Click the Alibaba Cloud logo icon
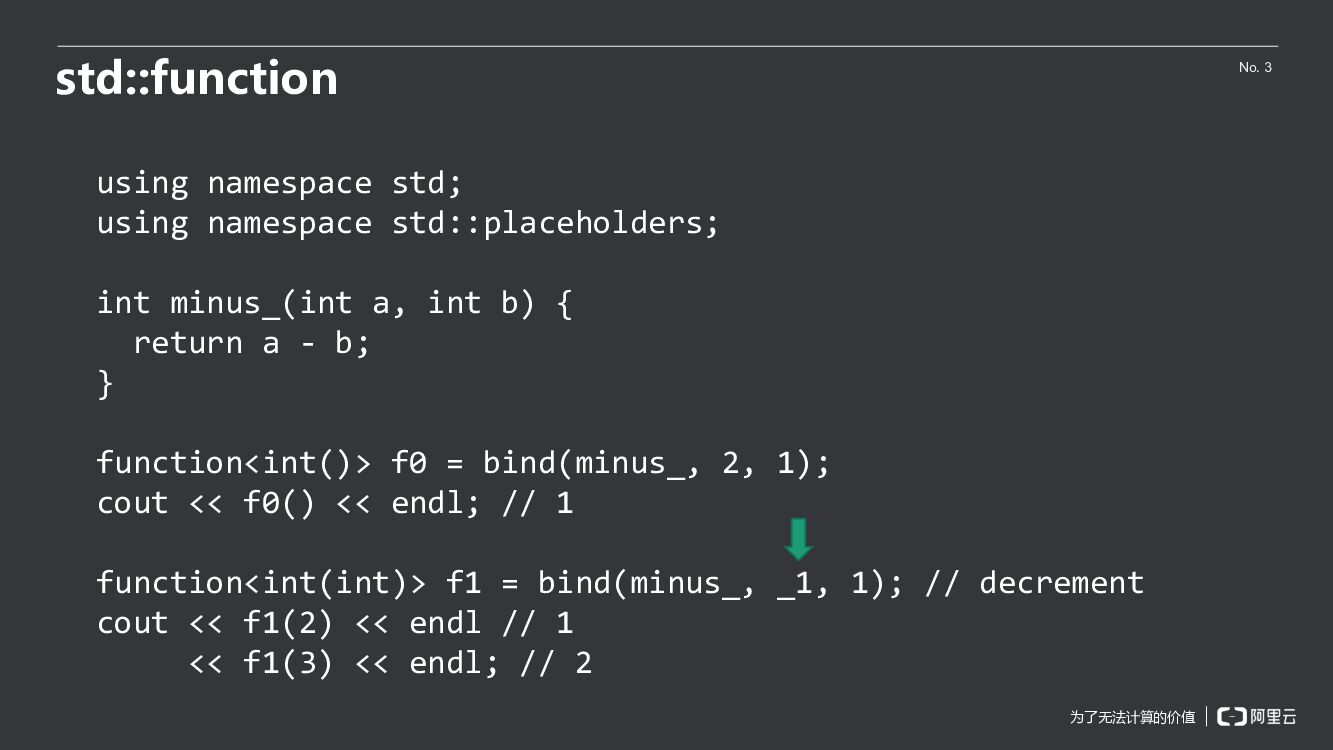The image size is (1333, 750). (1232, 716)
